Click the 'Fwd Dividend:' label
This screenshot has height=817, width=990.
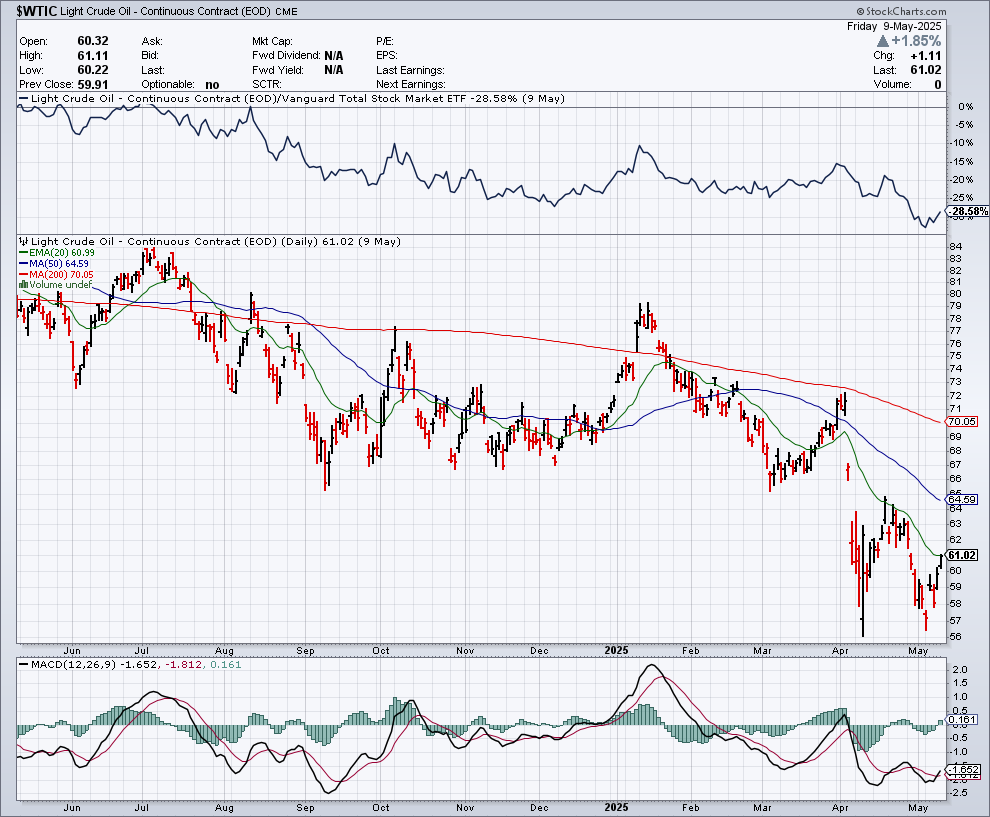pyautogui.click(x=286, y=56)
